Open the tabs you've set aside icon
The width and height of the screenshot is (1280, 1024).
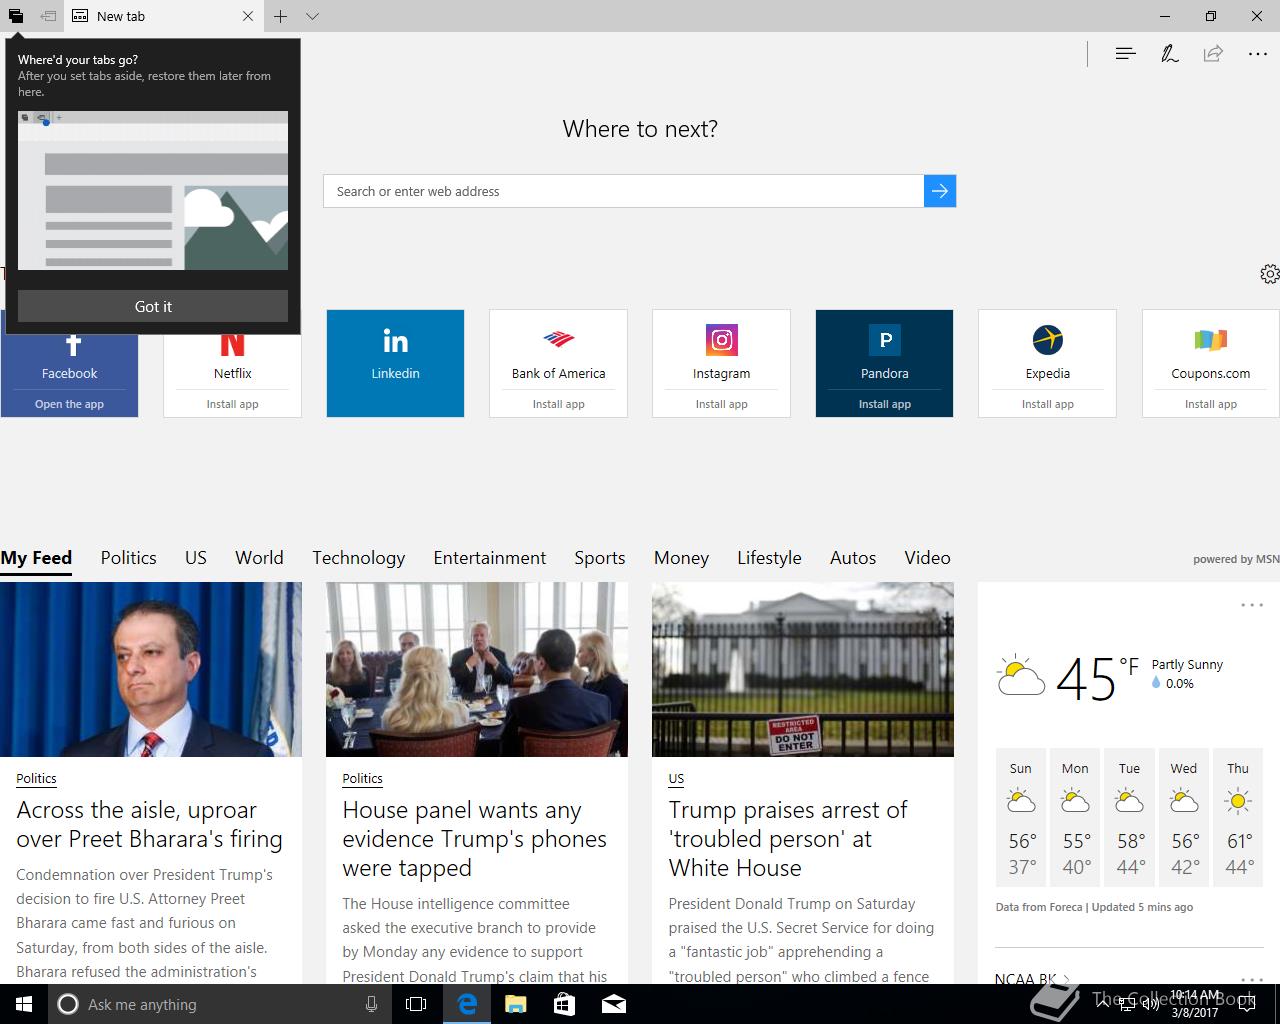tap(16, 16)
